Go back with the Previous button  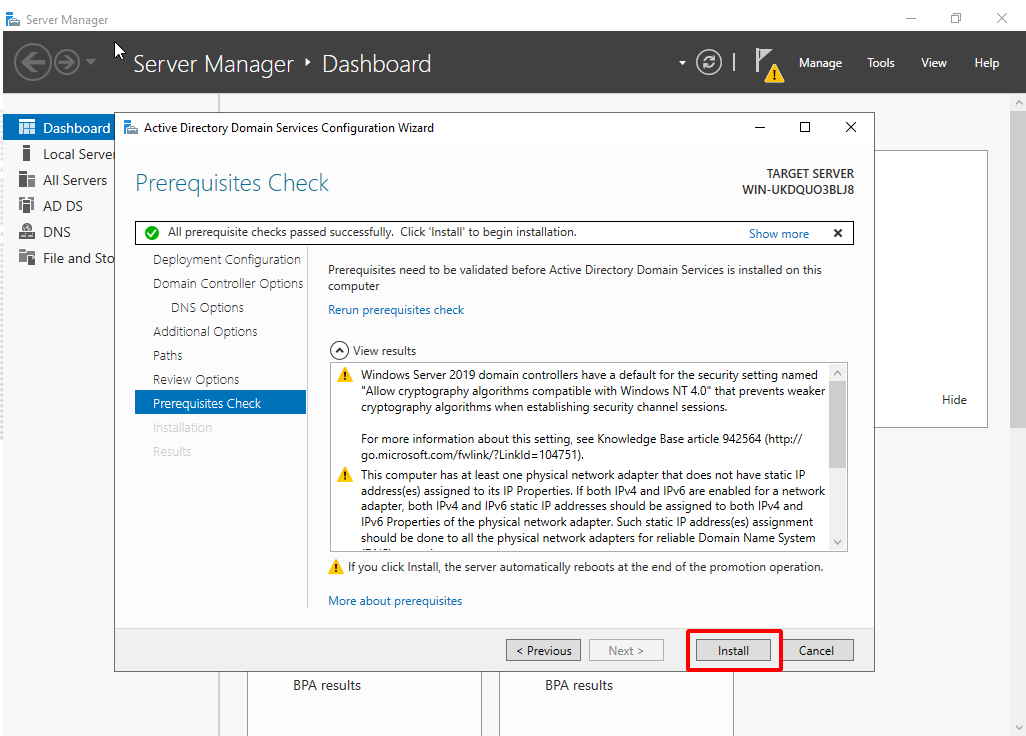click(543, 651)
